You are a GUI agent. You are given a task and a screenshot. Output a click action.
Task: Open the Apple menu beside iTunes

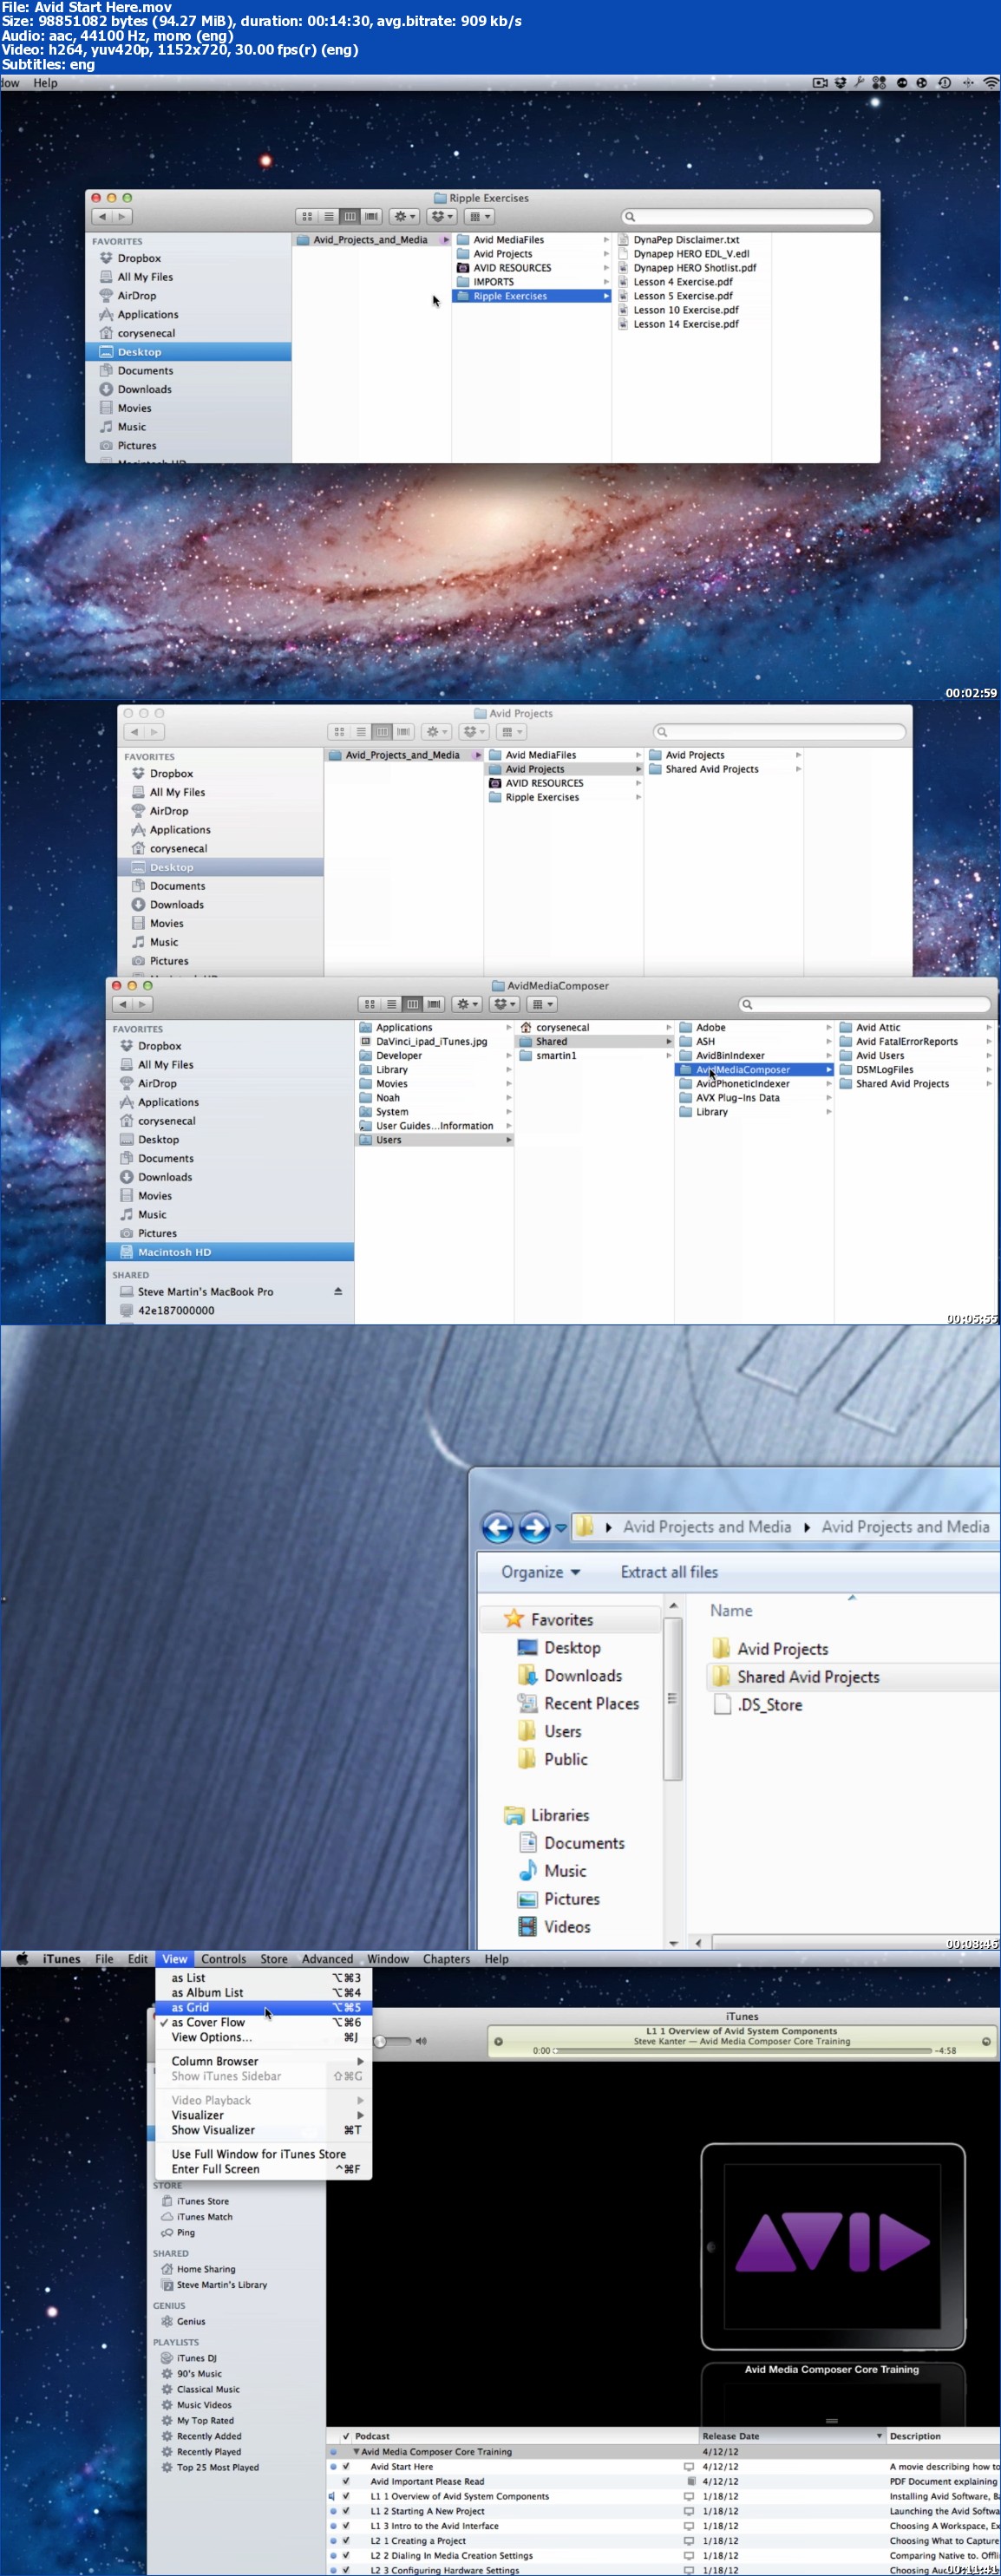(22, 1959)
